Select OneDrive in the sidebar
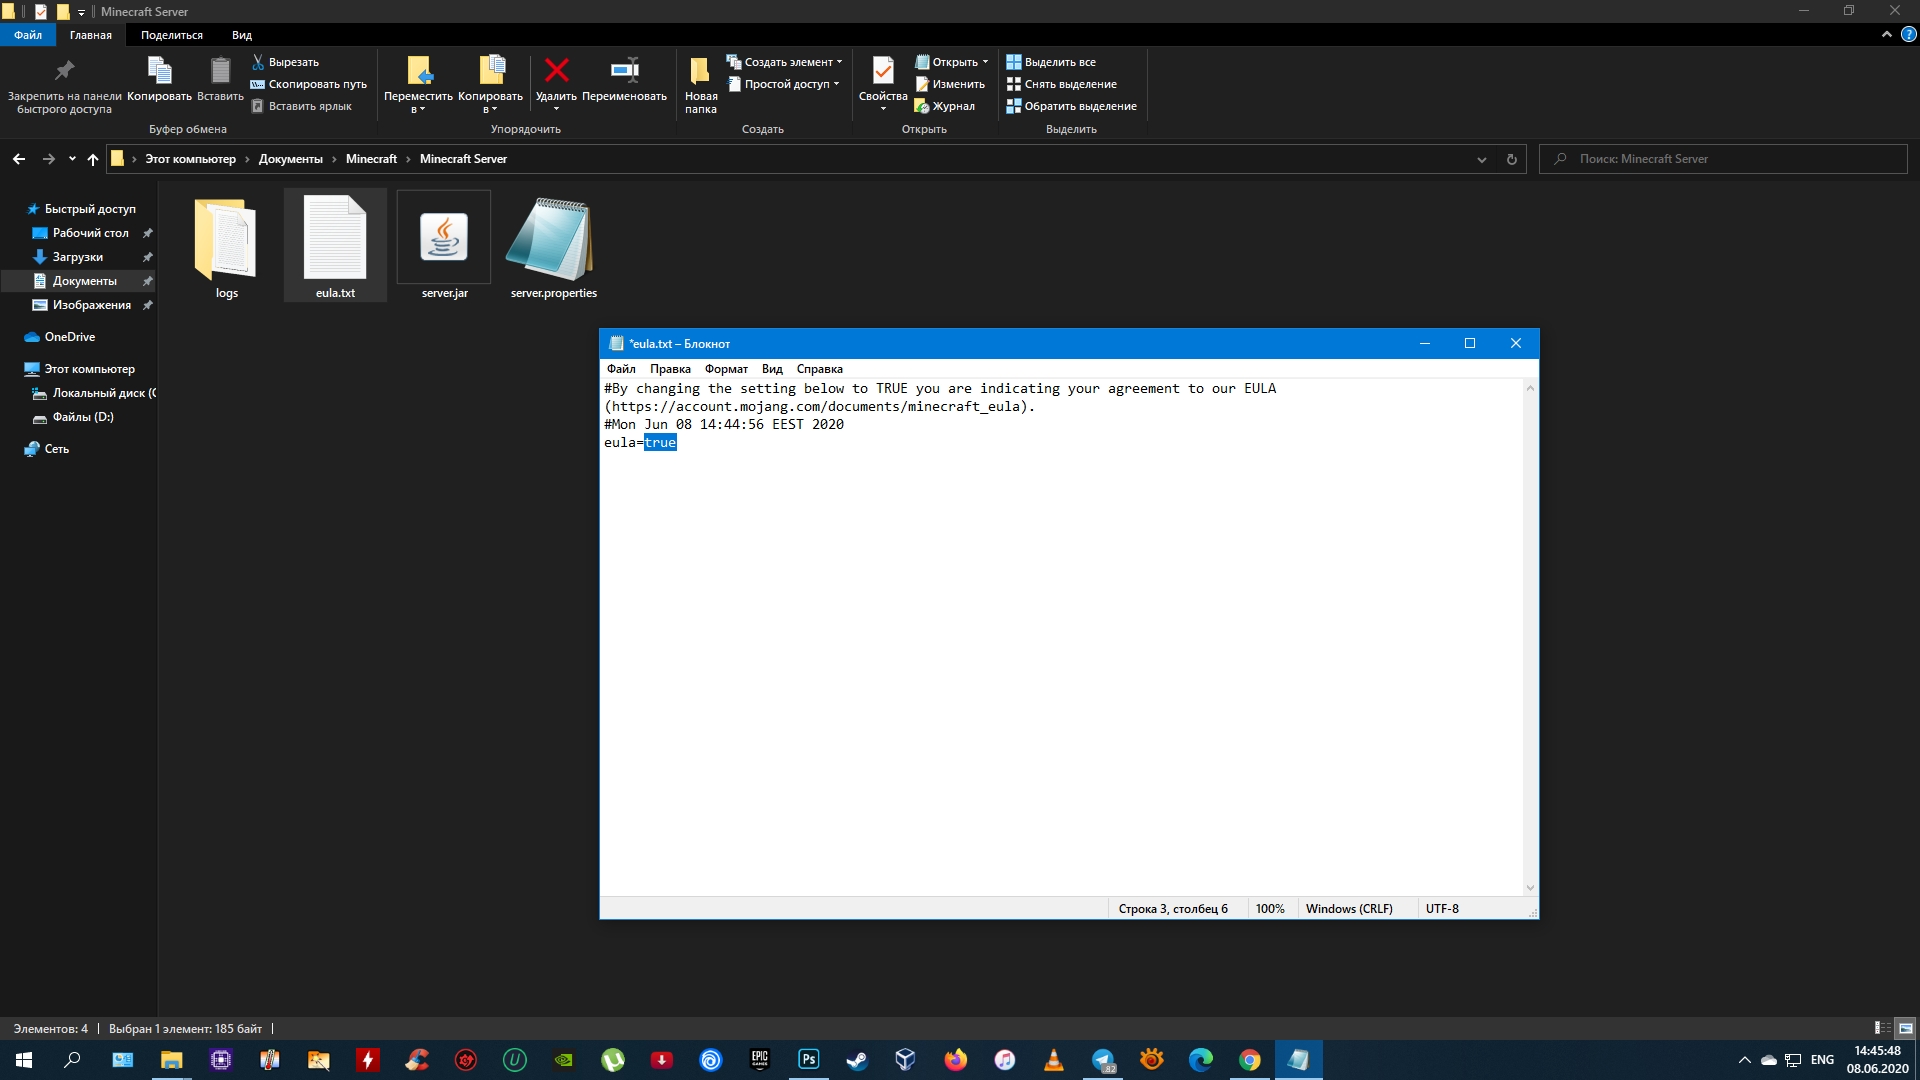Image resolution: width=1920 pixels, height=1080 pixels. (x=69, y=337)
